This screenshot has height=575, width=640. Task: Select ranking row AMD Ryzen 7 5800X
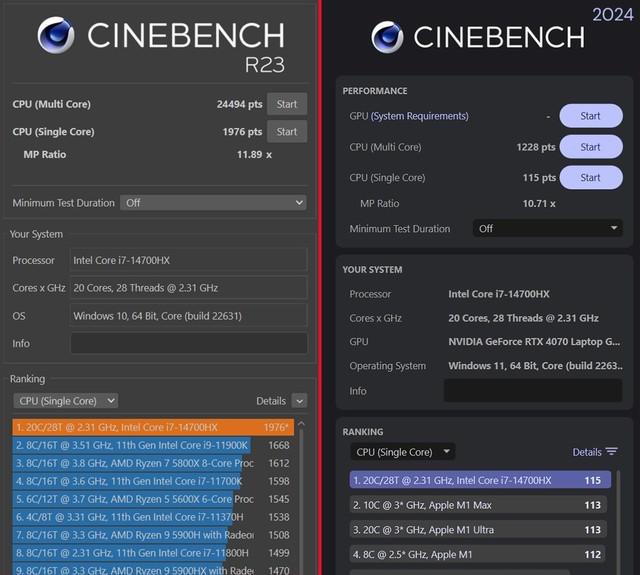click(153, 463)
